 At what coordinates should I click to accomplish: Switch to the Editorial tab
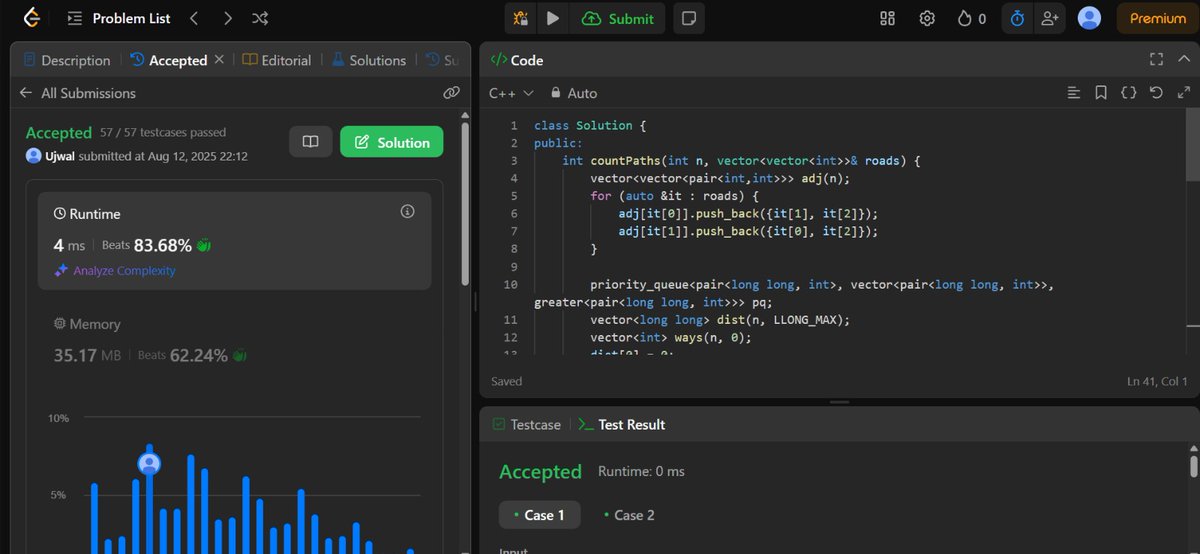[x=277, y=60]
